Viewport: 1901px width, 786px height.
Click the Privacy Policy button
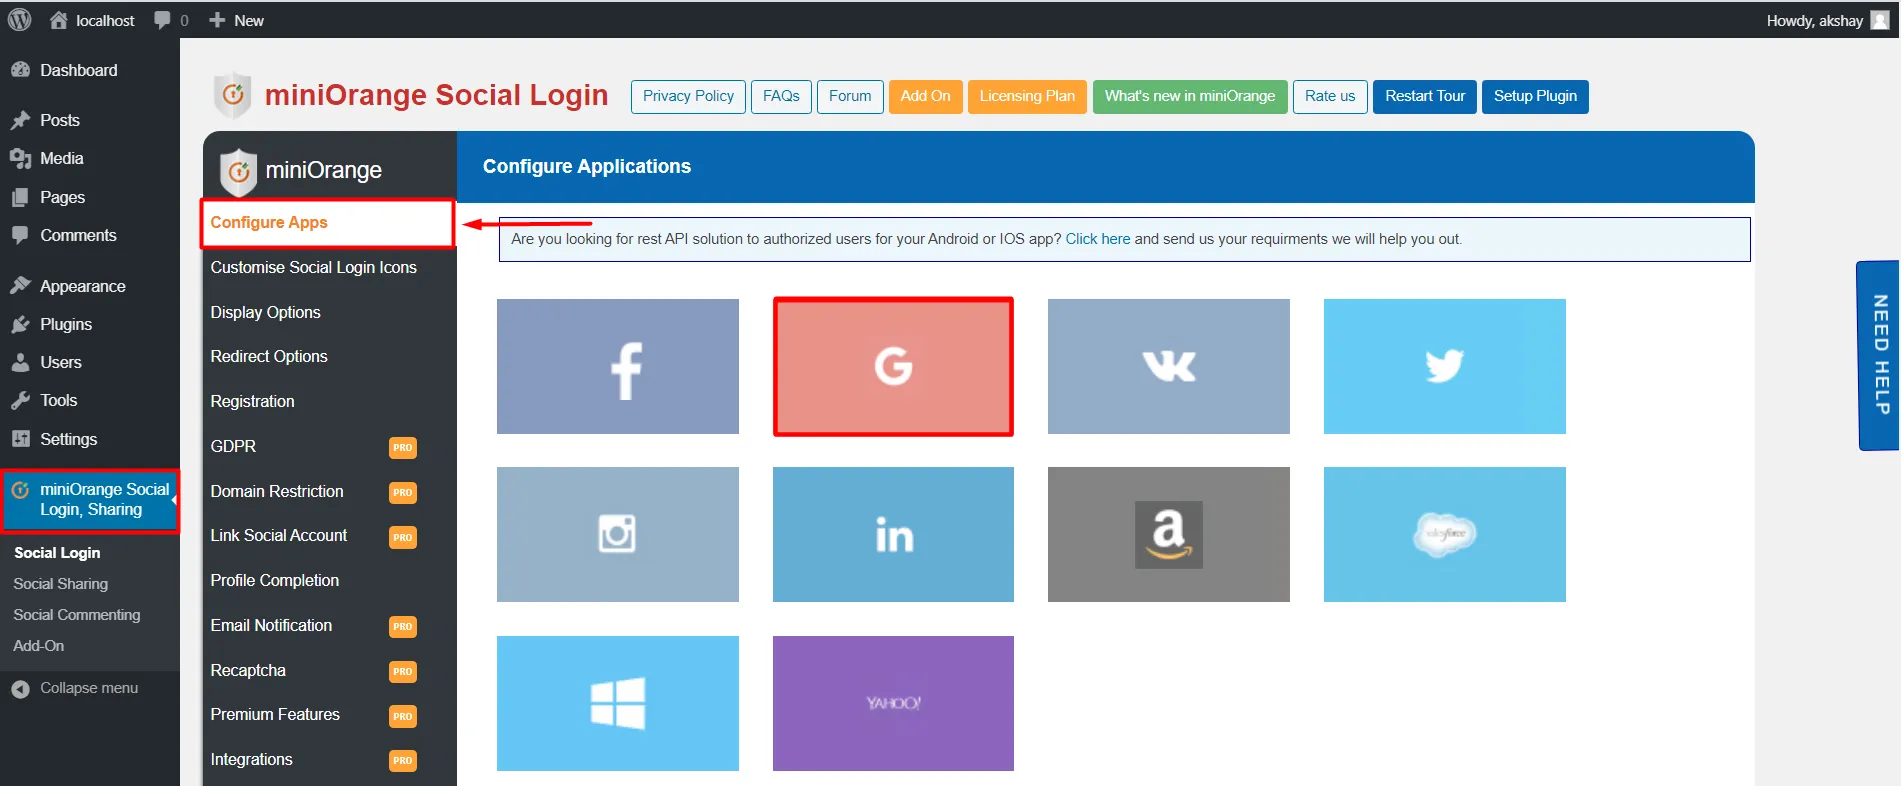(688, 96)
